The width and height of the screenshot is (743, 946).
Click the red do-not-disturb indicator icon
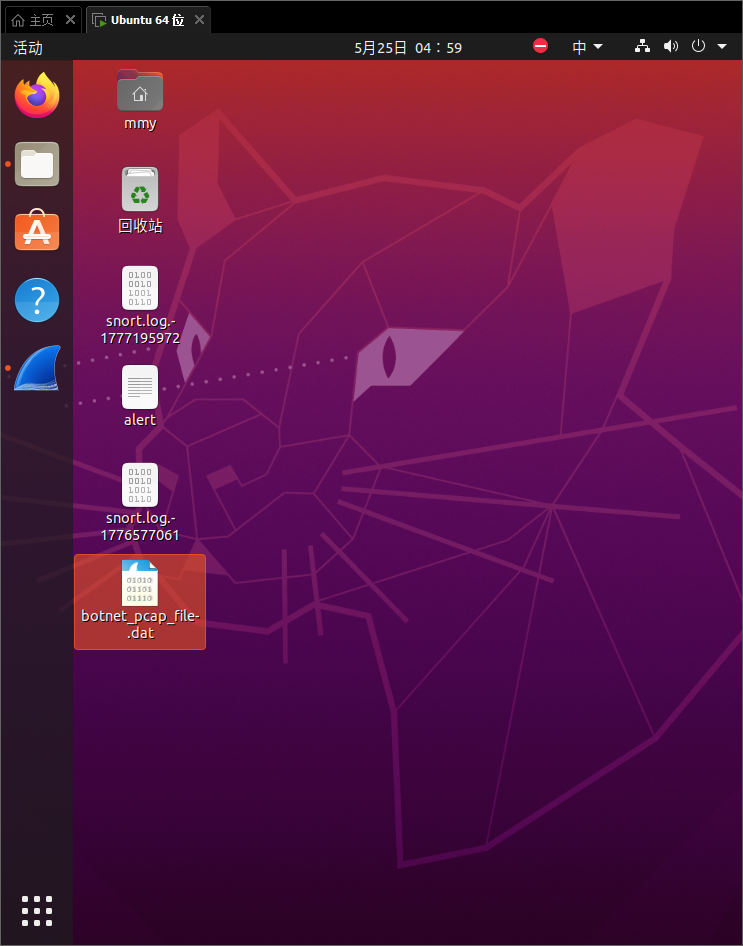[540, 46]
